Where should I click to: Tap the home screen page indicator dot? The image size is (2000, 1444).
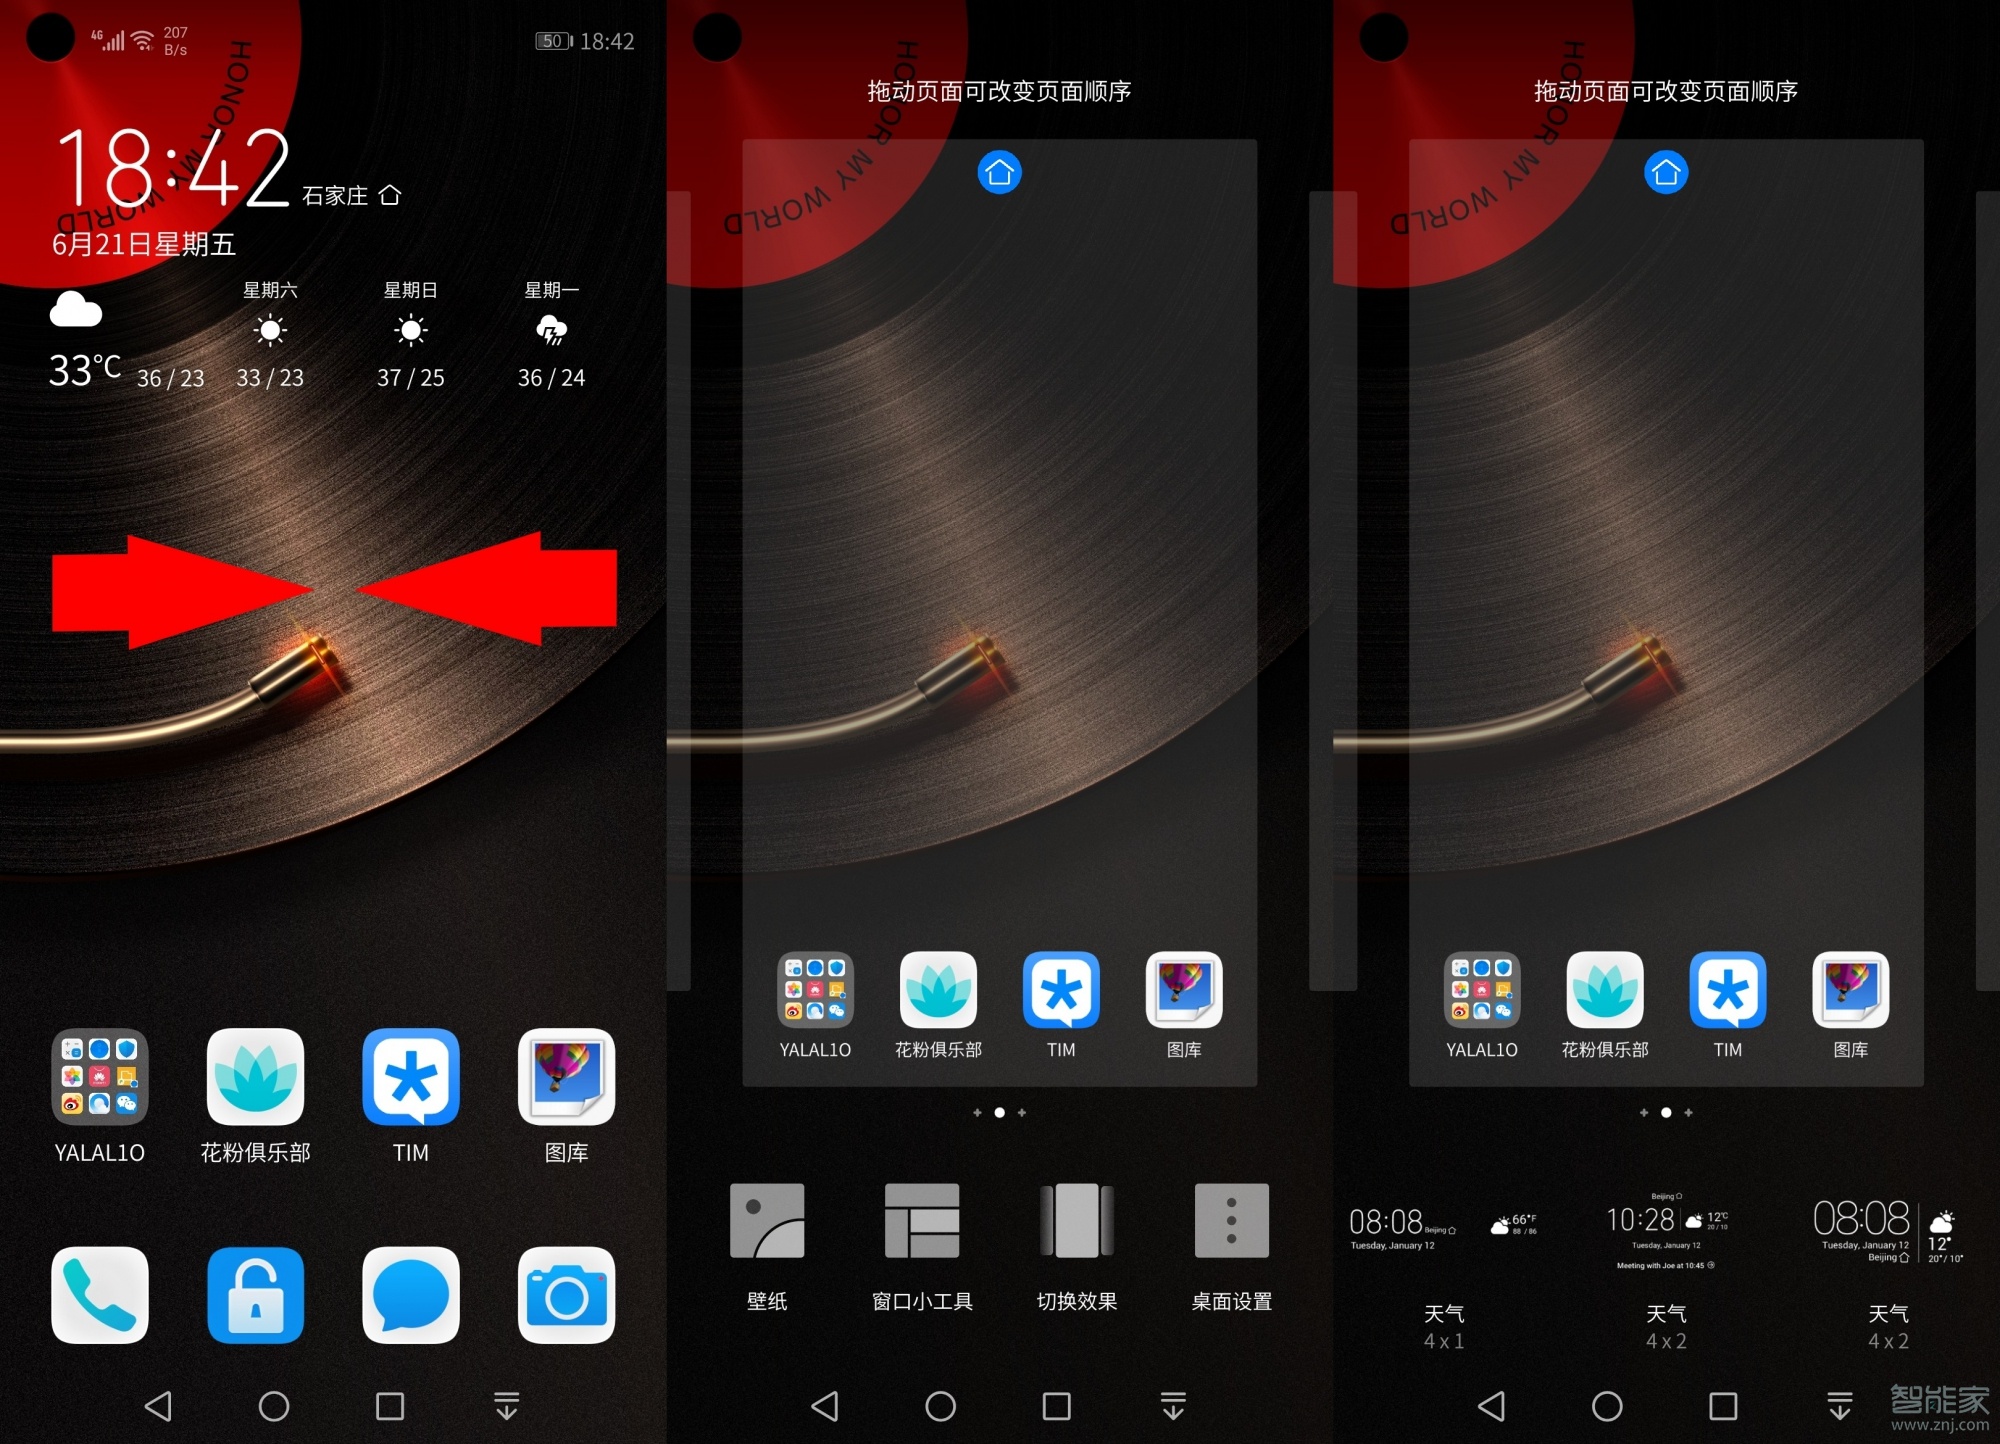[x=1000, y=1115]
